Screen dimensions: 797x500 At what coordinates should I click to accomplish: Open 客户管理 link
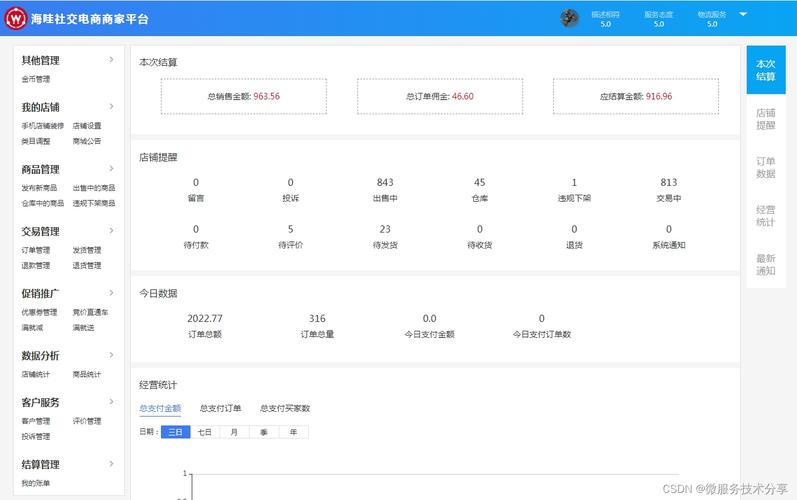click(36, 421)
